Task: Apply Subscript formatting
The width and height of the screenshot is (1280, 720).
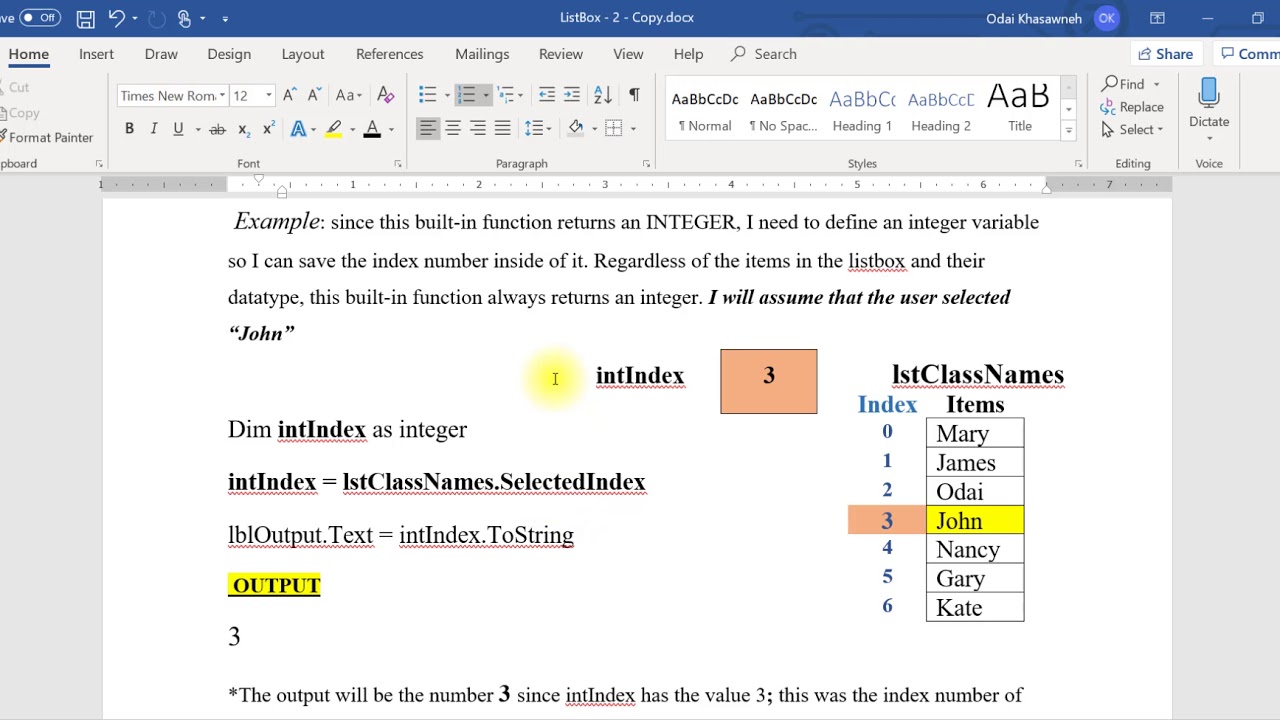Action: coord(243,129)
